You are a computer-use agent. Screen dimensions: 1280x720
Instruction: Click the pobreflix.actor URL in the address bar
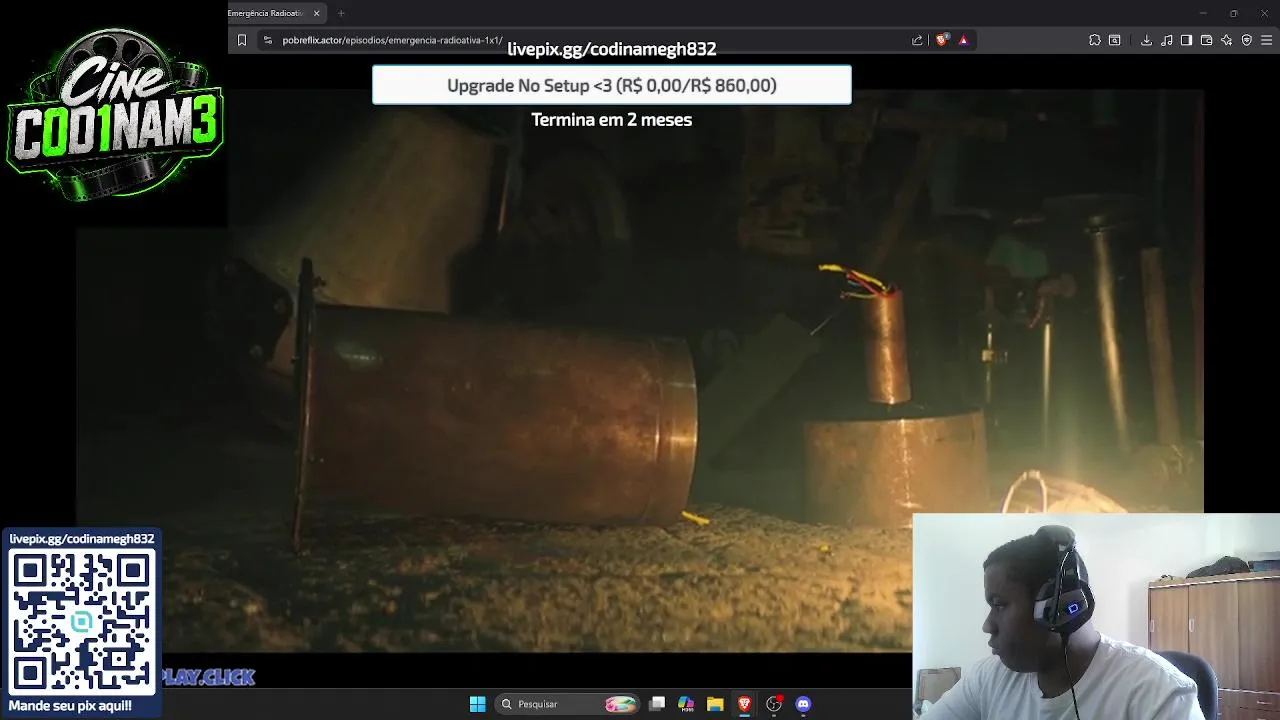click(392, 40)
